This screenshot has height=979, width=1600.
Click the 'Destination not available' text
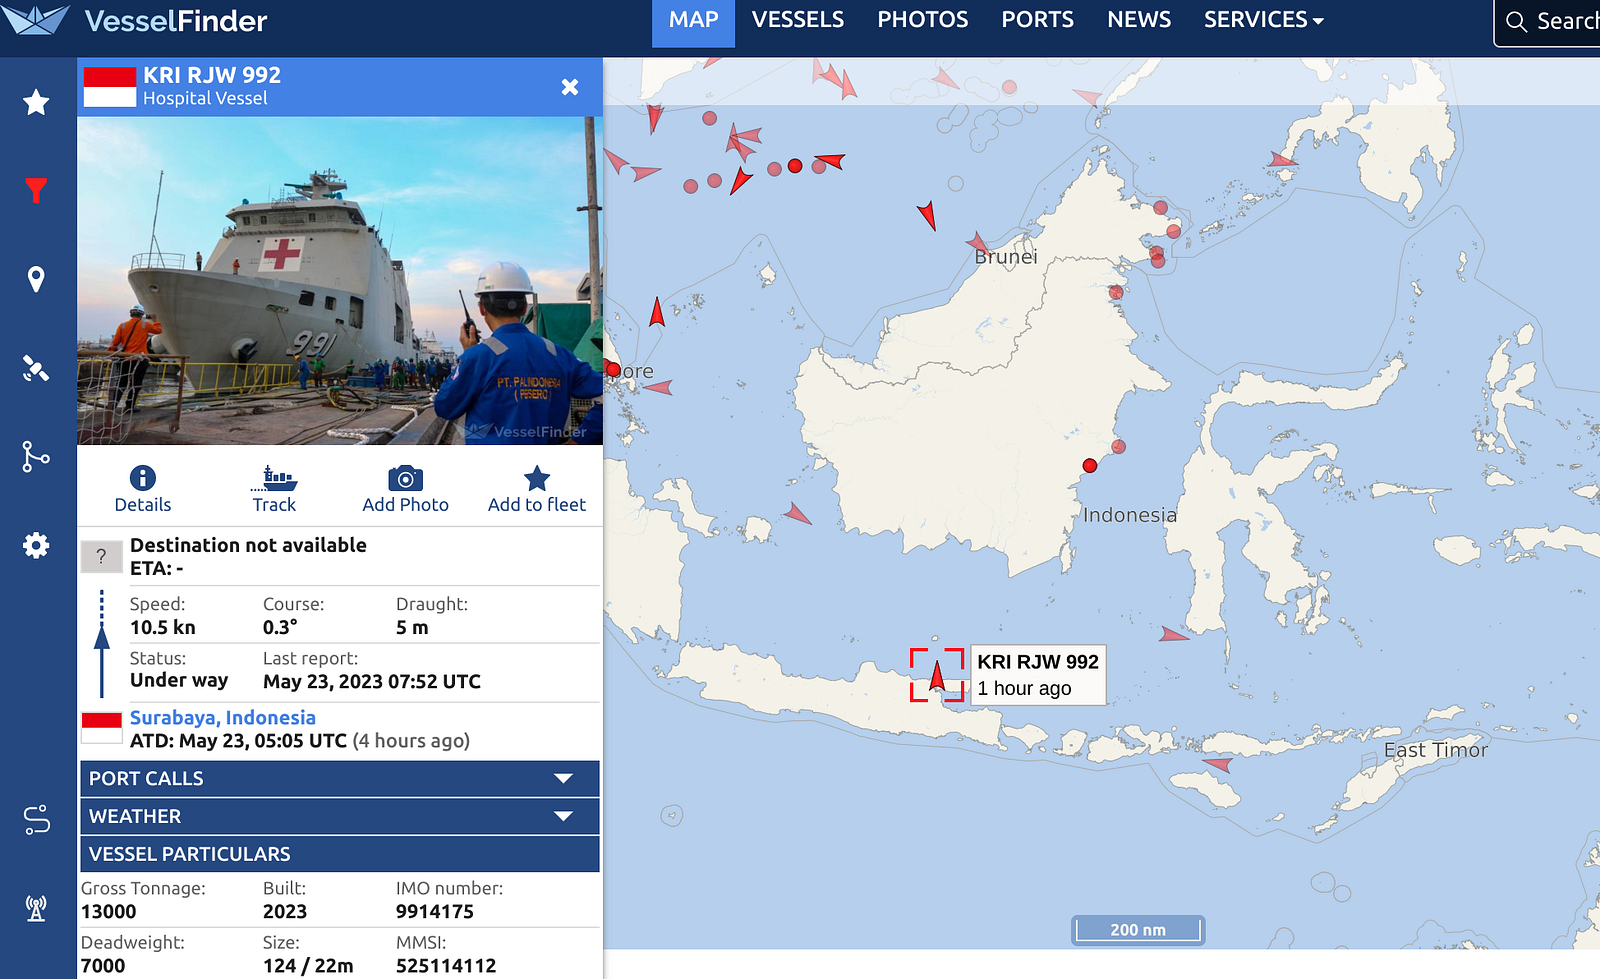pyautogui.click(x=248, y=545)
